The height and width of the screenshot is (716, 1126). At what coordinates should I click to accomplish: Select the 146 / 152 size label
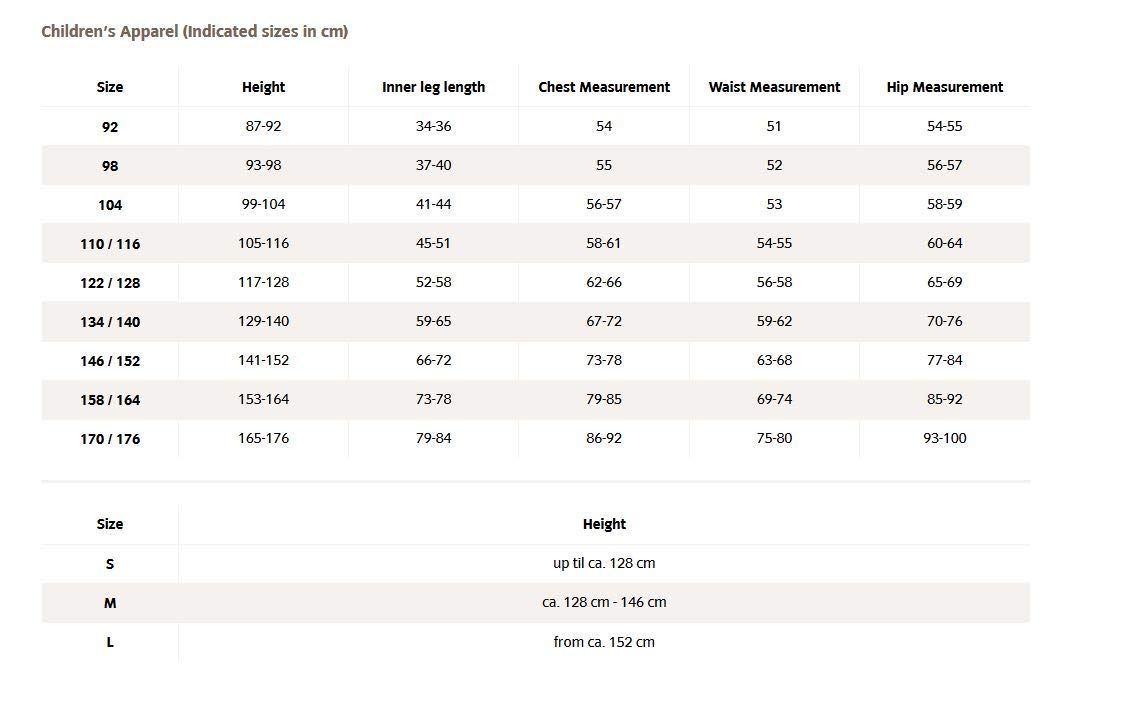point(110,361)
